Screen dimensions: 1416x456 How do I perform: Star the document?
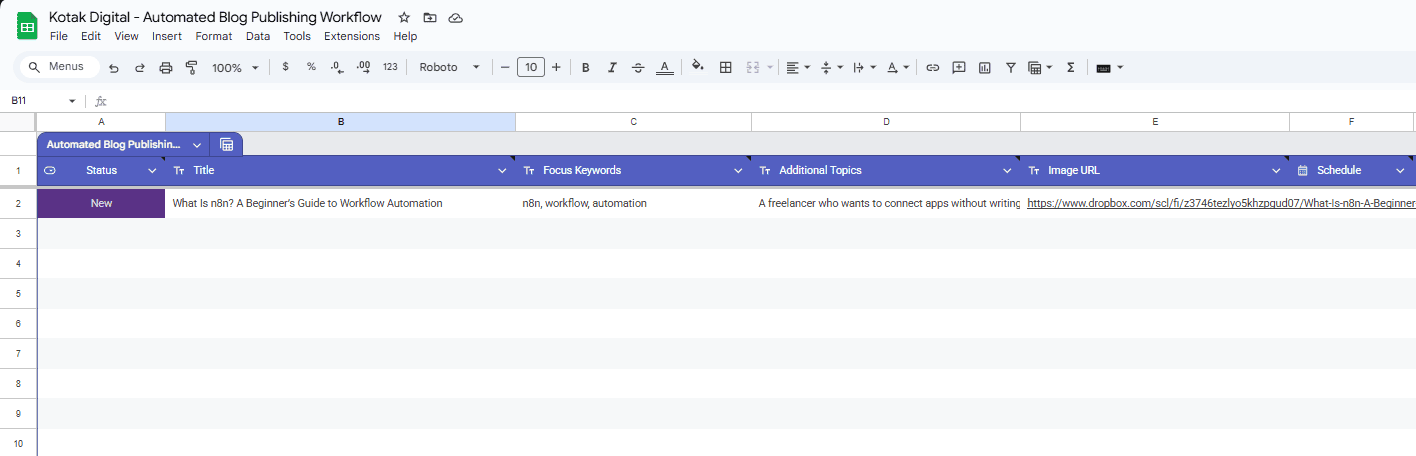pos(404,18)
